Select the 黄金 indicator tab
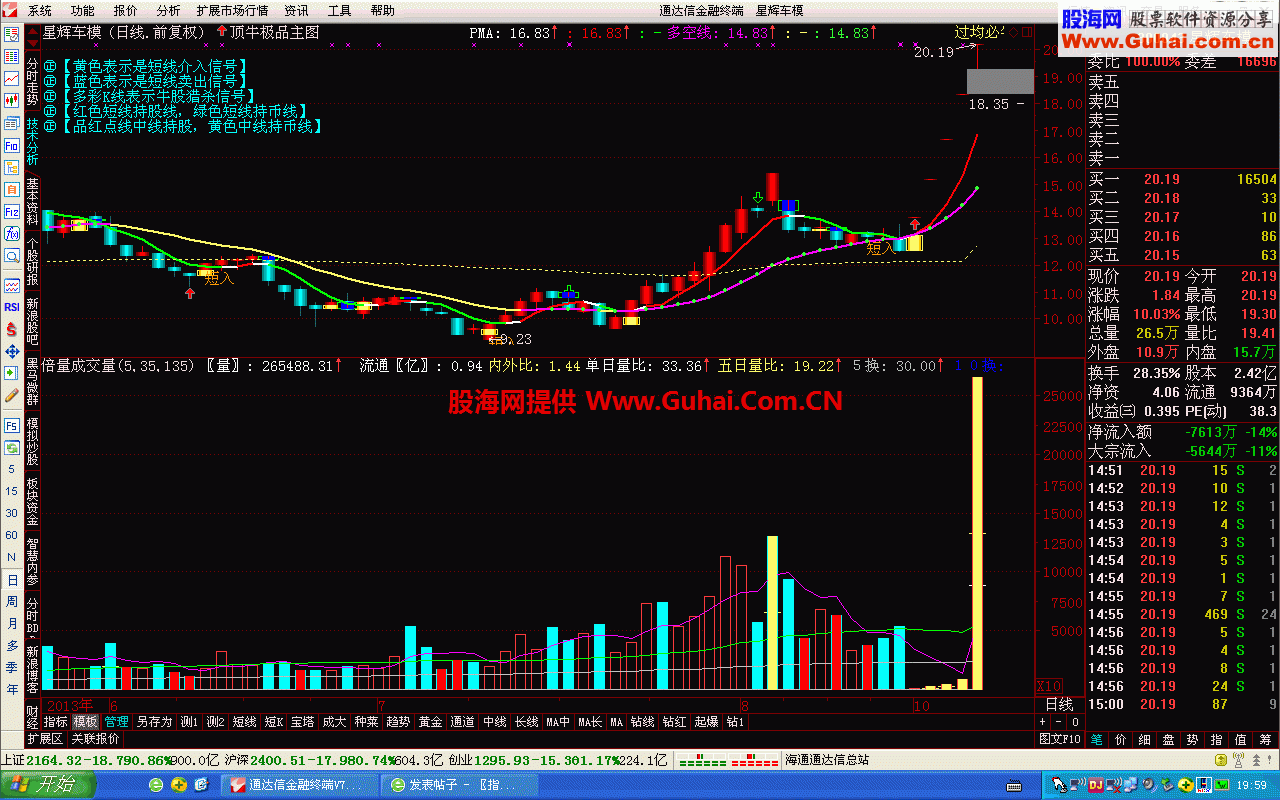Image resolution: width=1280 pixels, height=800 pixels. 430,721
